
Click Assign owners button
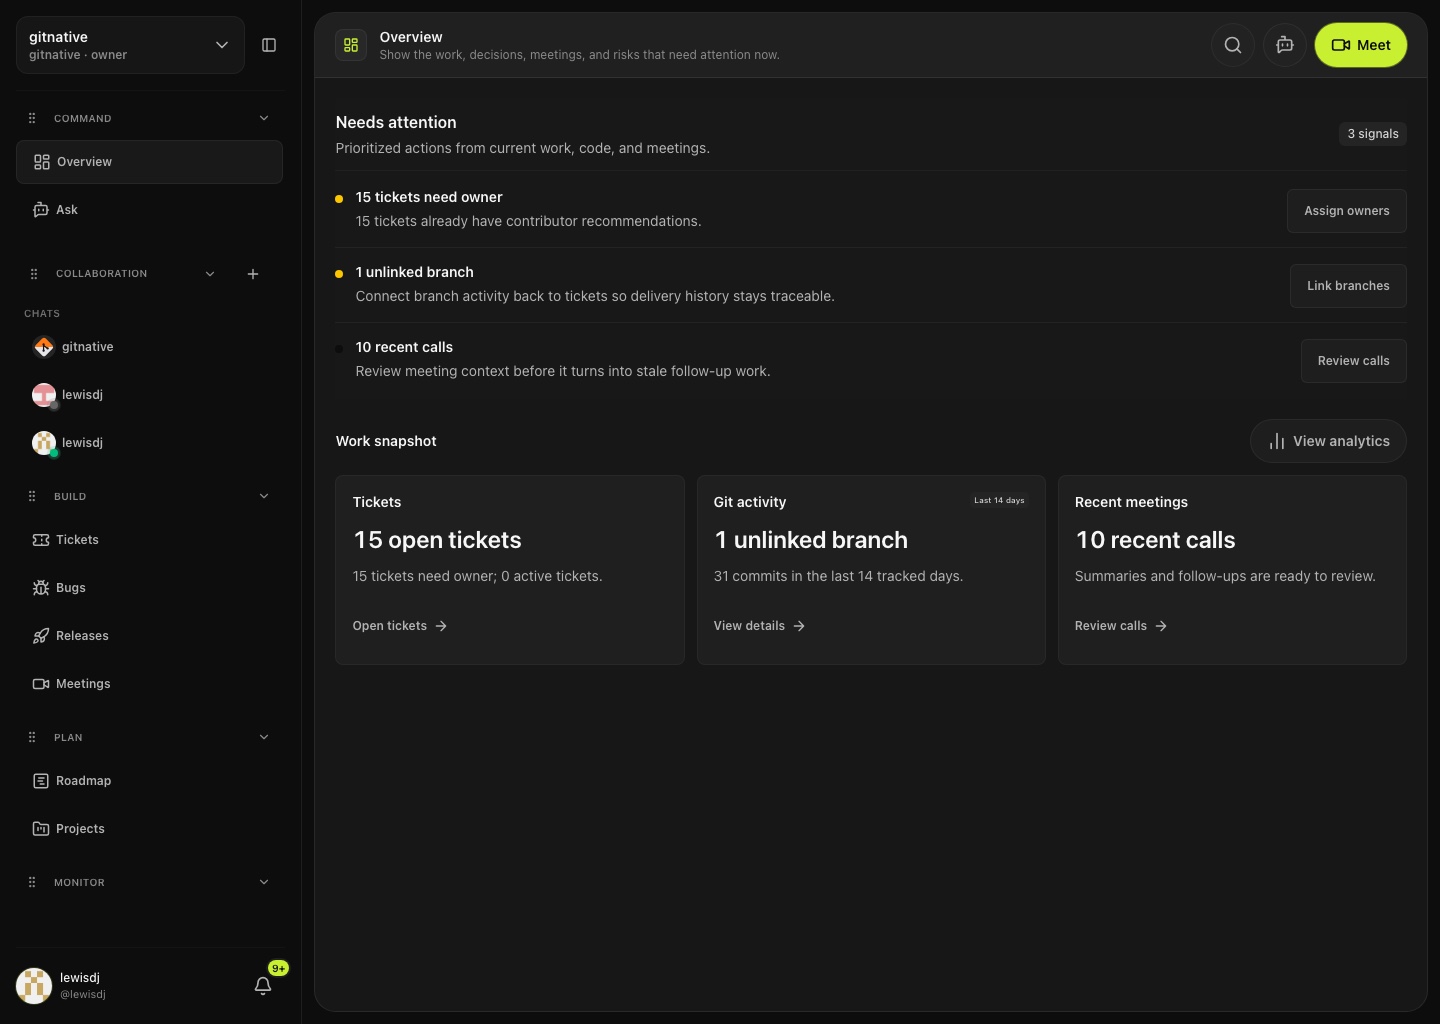click(x=1346, y=211)
